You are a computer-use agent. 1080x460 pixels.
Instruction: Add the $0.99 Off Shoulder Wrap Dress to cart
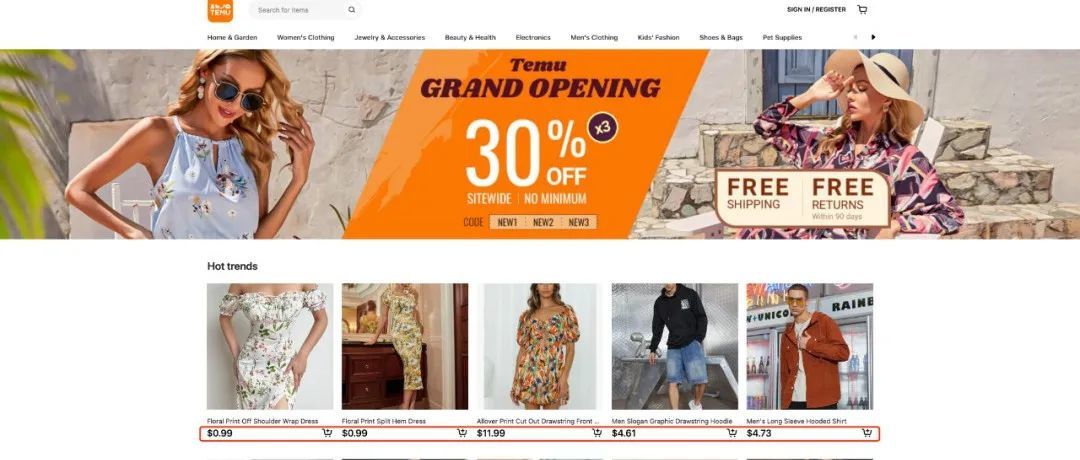click(x=326, y=433)
